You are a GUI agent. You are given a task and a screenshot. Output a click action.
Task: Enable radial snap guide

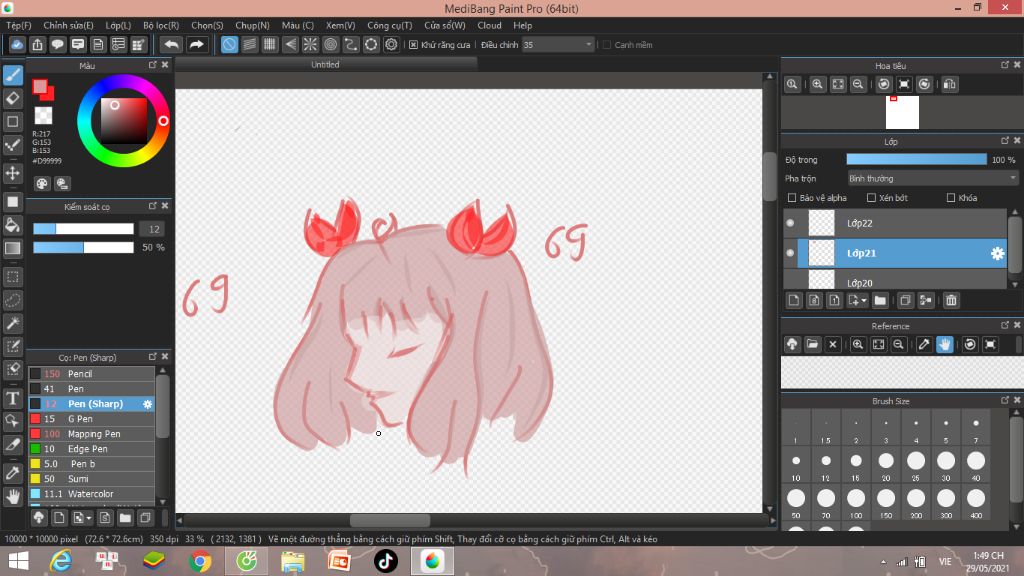(310, 44)
